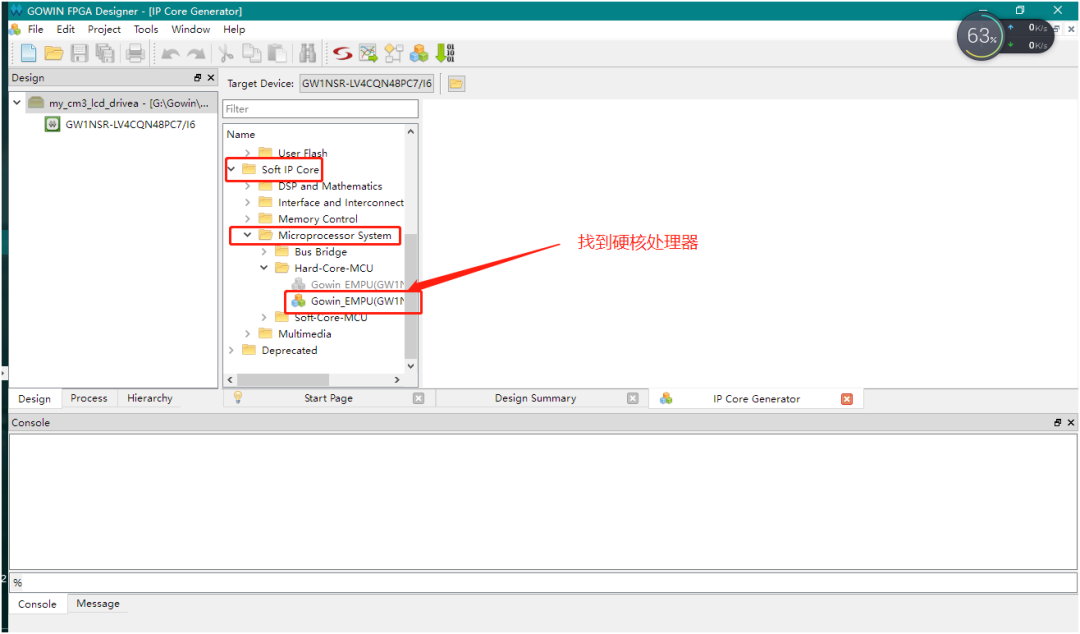Click scroll-down arrow of IP tree

[411, 366]
